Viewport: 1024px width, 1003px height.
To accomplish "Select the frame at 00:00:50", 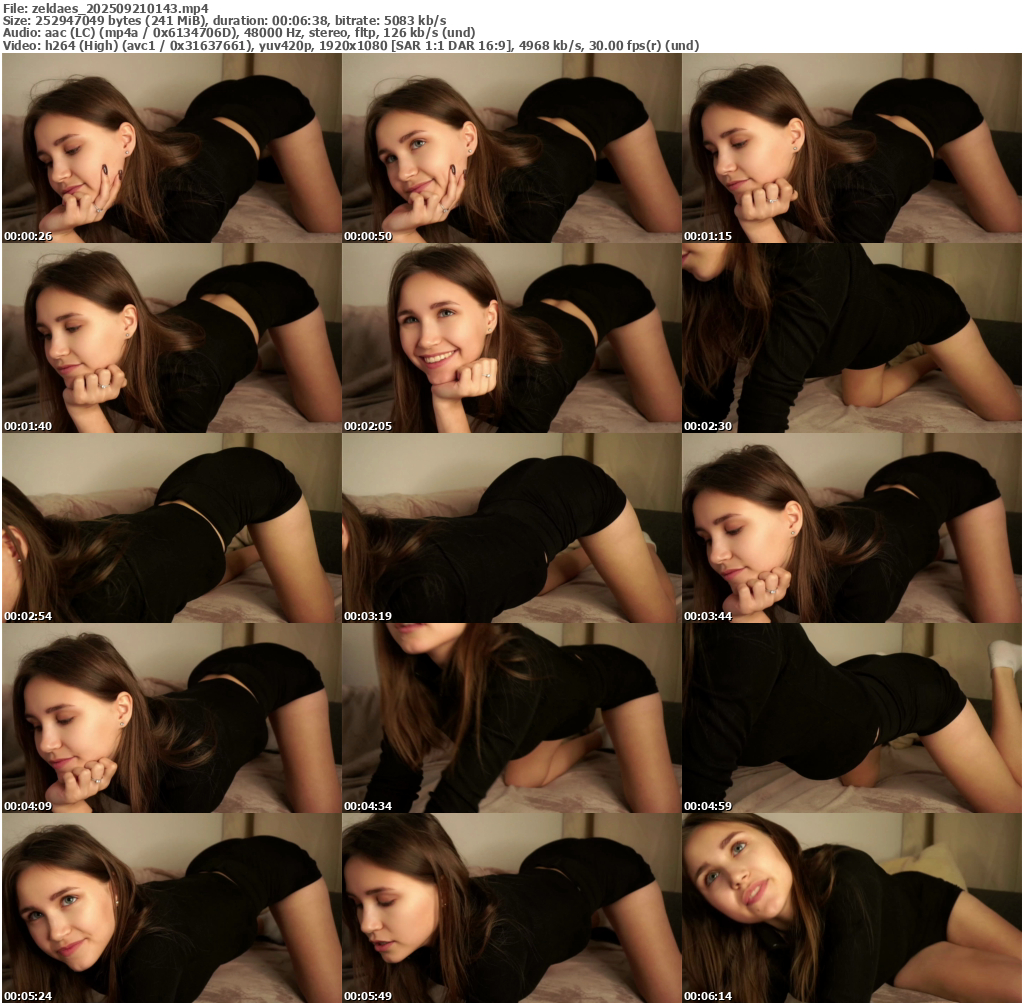I will 511,148.
